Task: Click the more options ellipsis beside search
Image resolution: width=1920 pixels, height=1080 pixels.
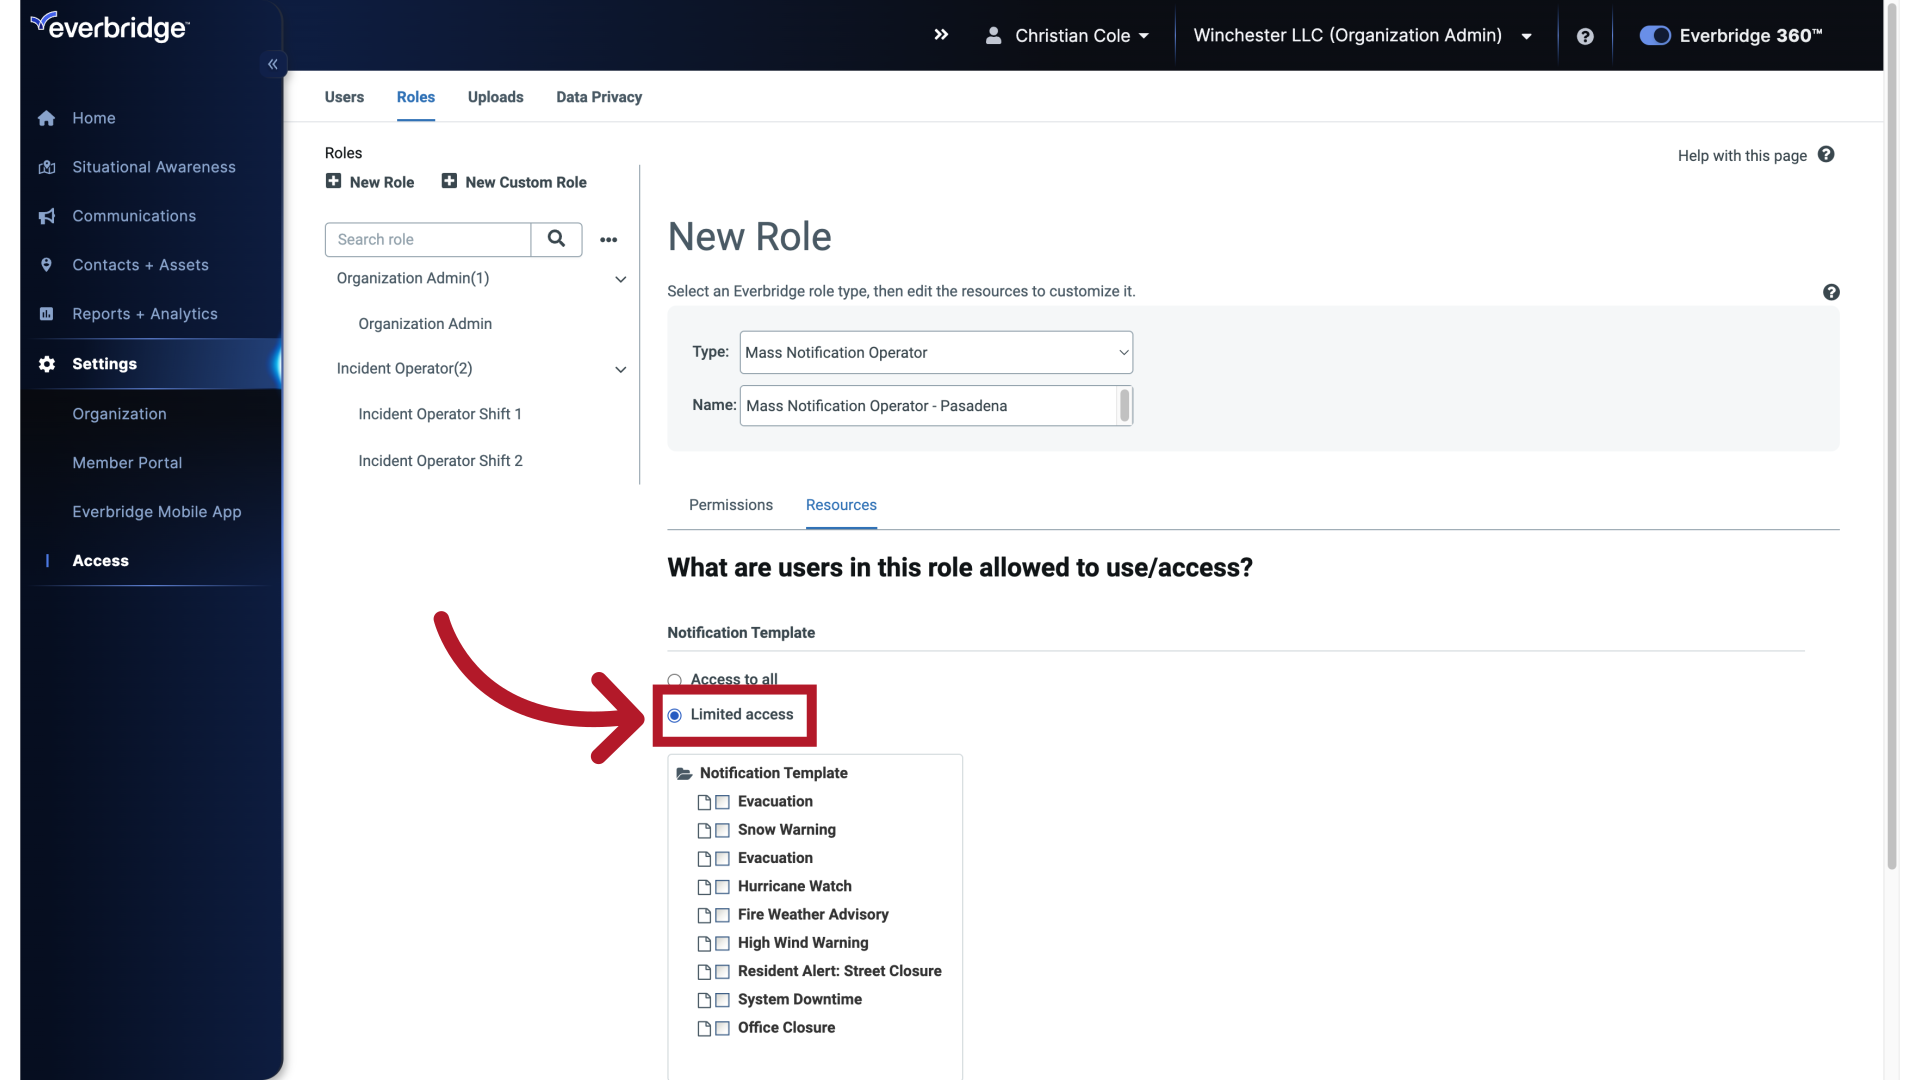Action: pos(609,240)
